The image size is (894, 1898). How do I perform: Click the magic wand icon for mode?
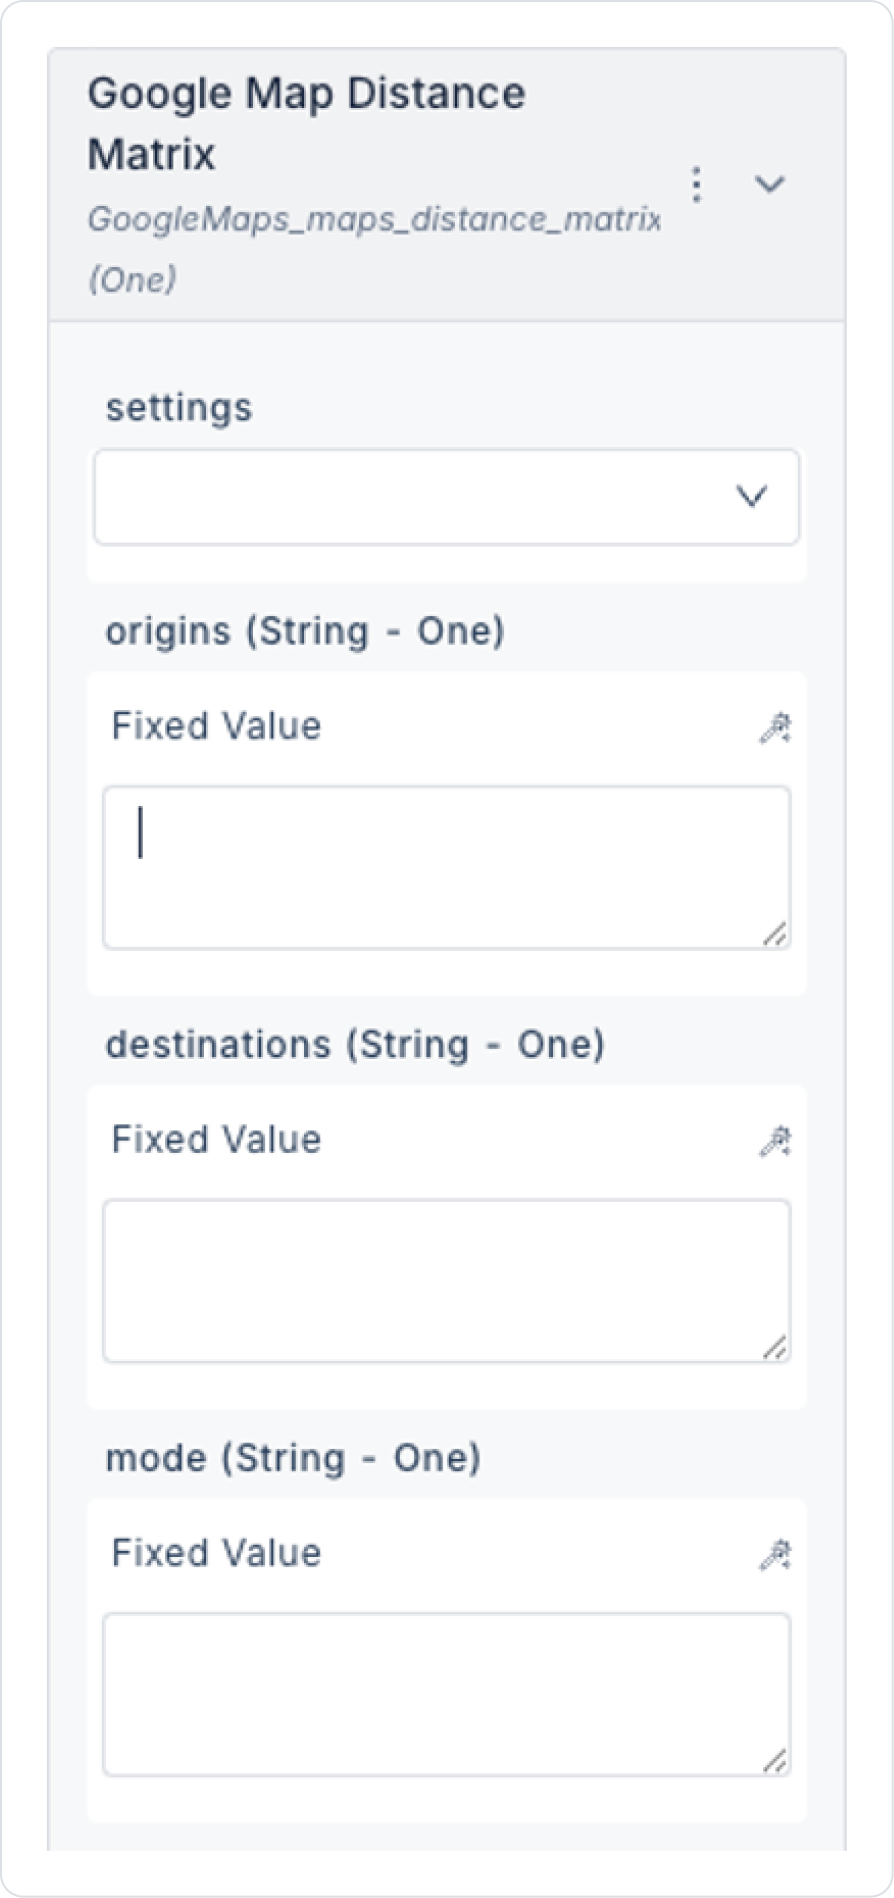[774, 1555]
